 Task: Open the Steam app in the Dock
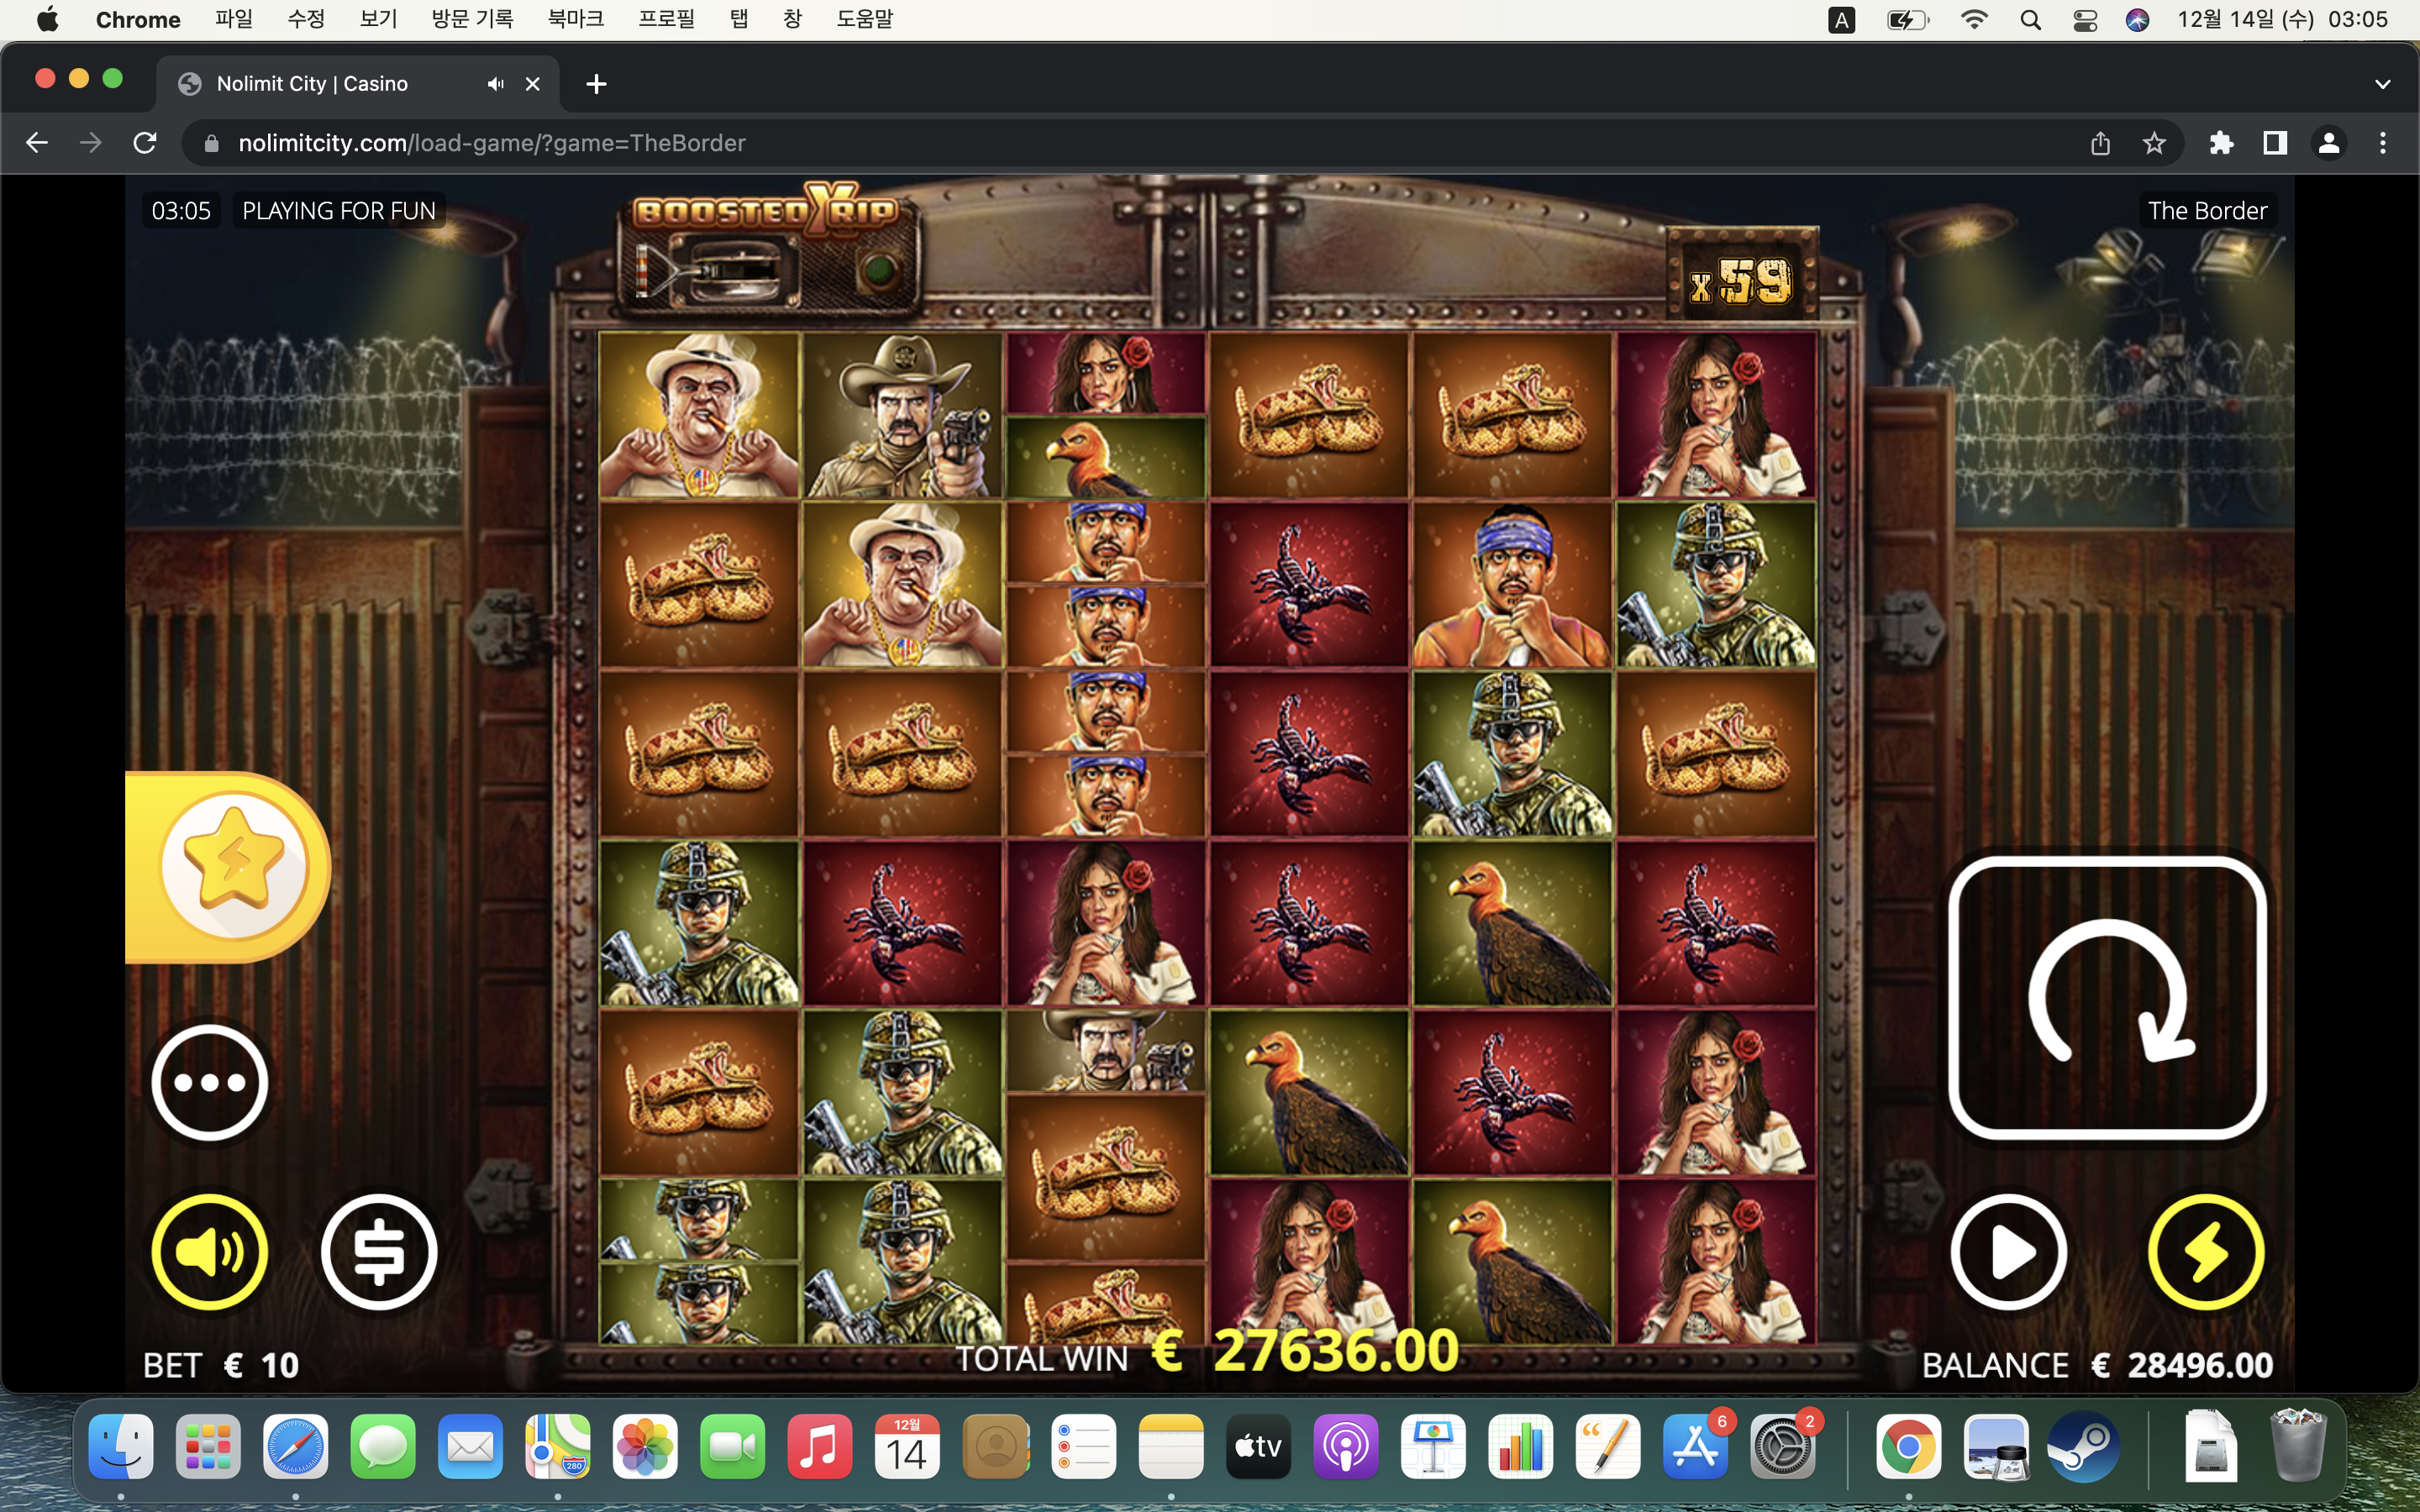[2083, 1447]
